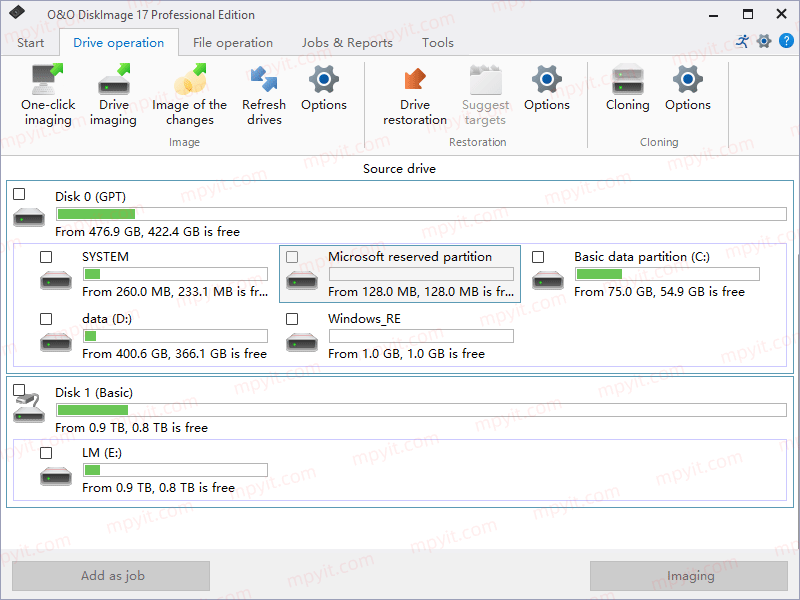Click the Windows_RE partition drive icon
This screenshot has width=800, height=600.
coord(302,342)
